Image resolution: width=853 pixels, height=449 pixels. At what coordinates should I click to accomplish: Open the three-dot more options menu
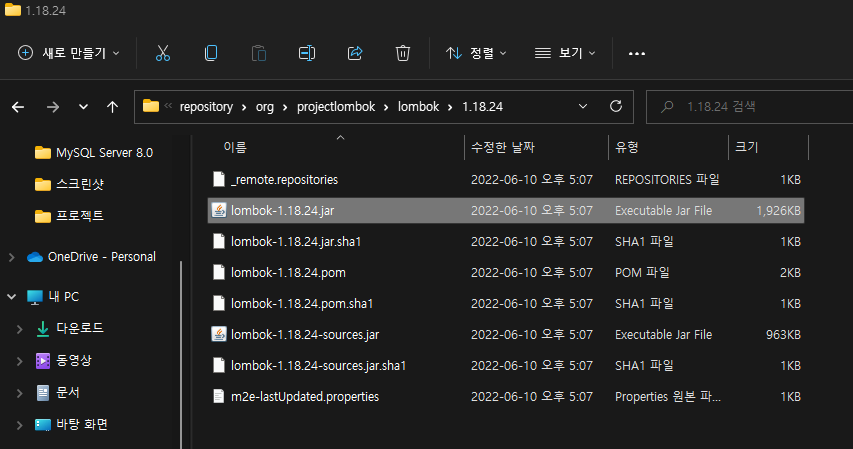[x=636, y=53]
